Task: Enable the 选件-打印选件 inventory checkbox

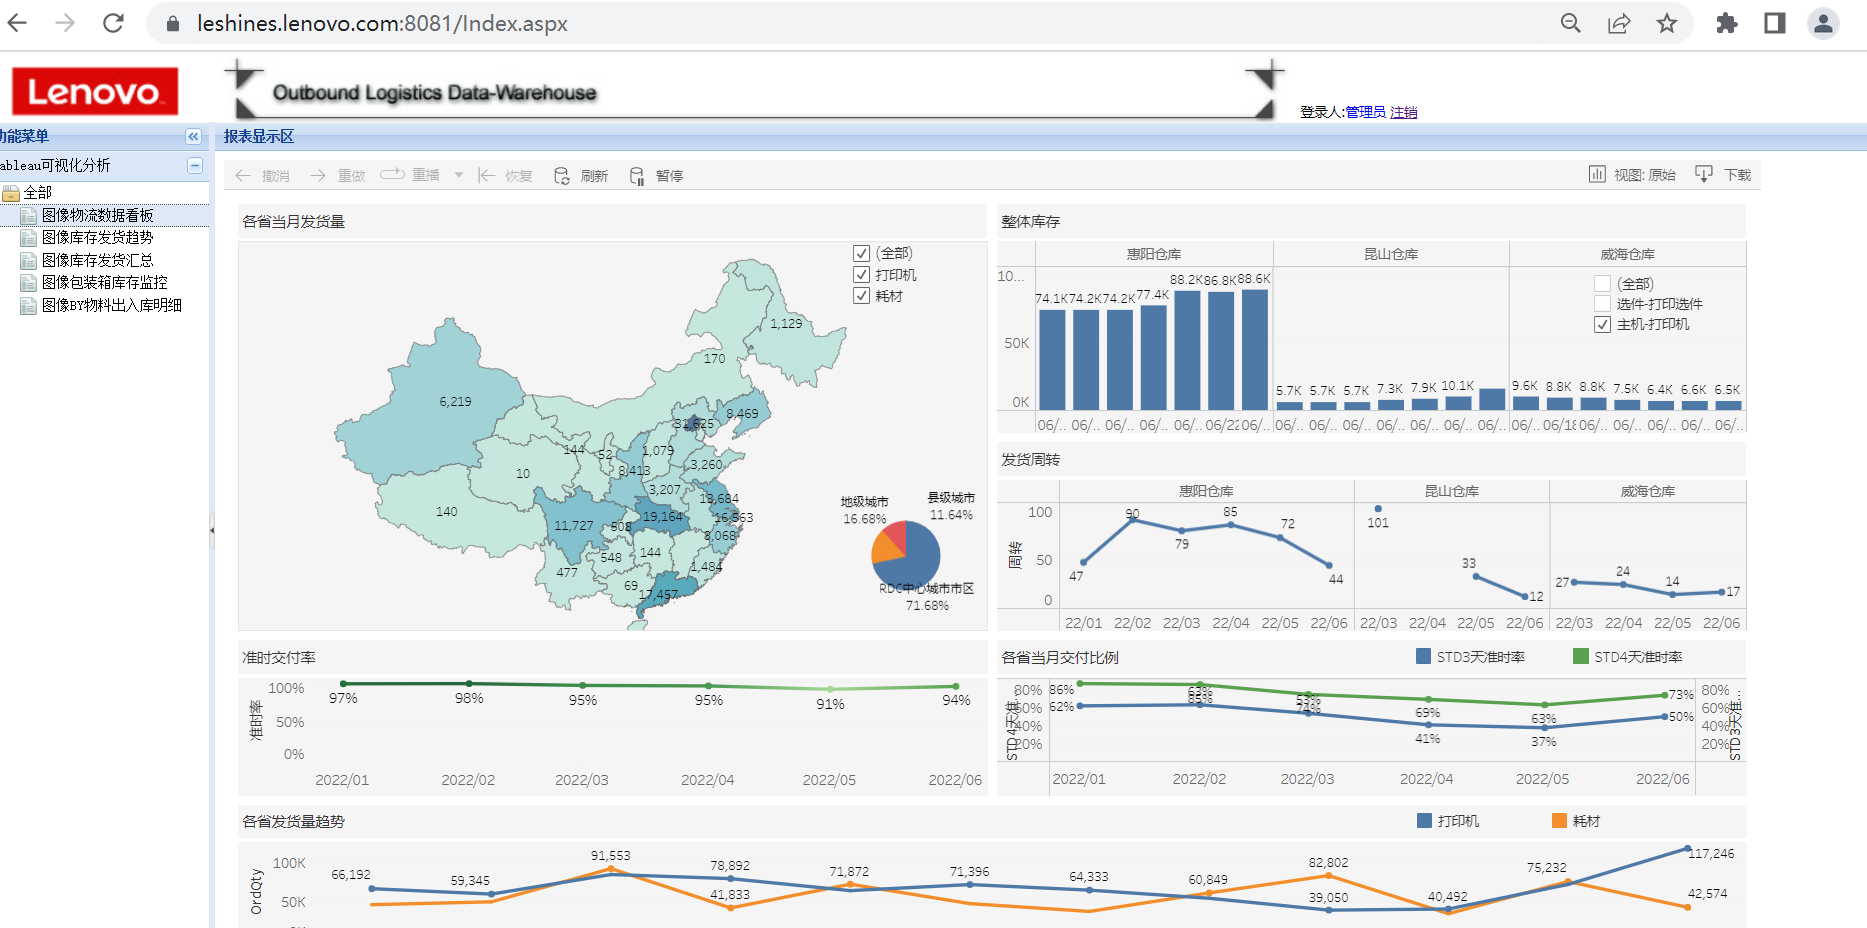Action: (1602, 304)
